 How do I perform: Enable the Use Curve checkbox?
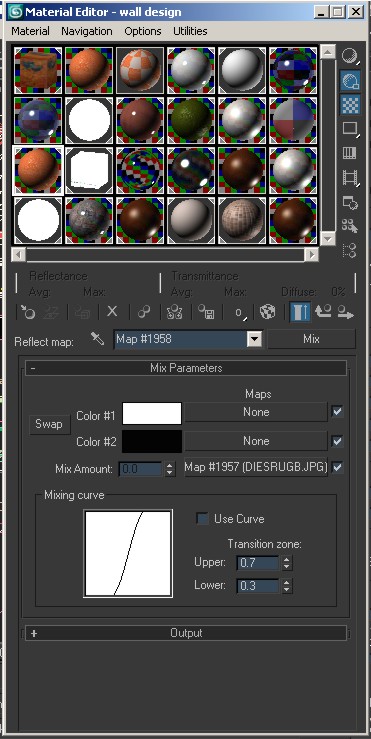[x=202, y=519]
